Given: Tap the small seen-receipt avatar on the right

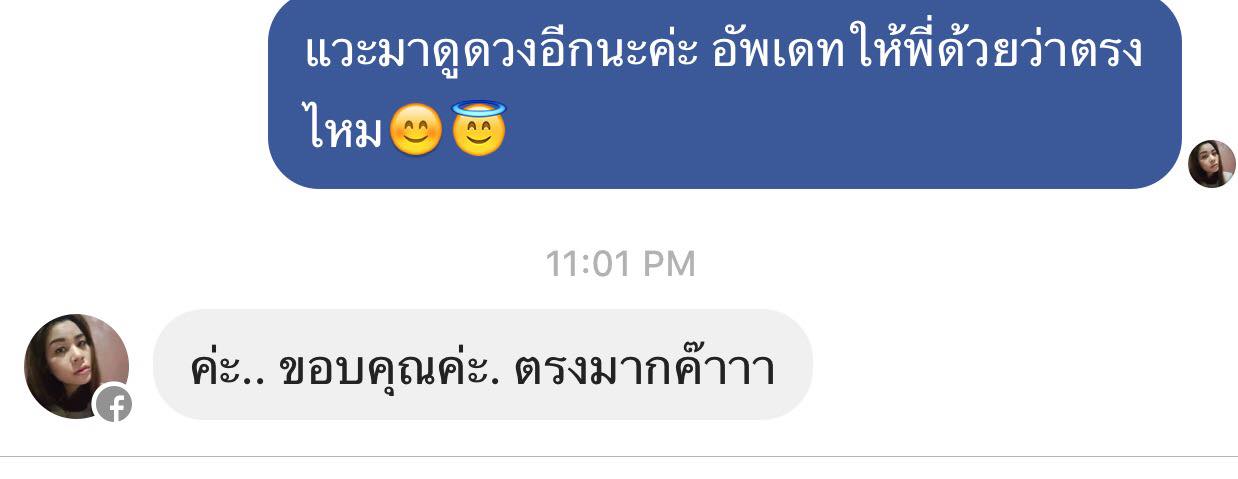Looking at the screenshot, I should (1211, 164).
